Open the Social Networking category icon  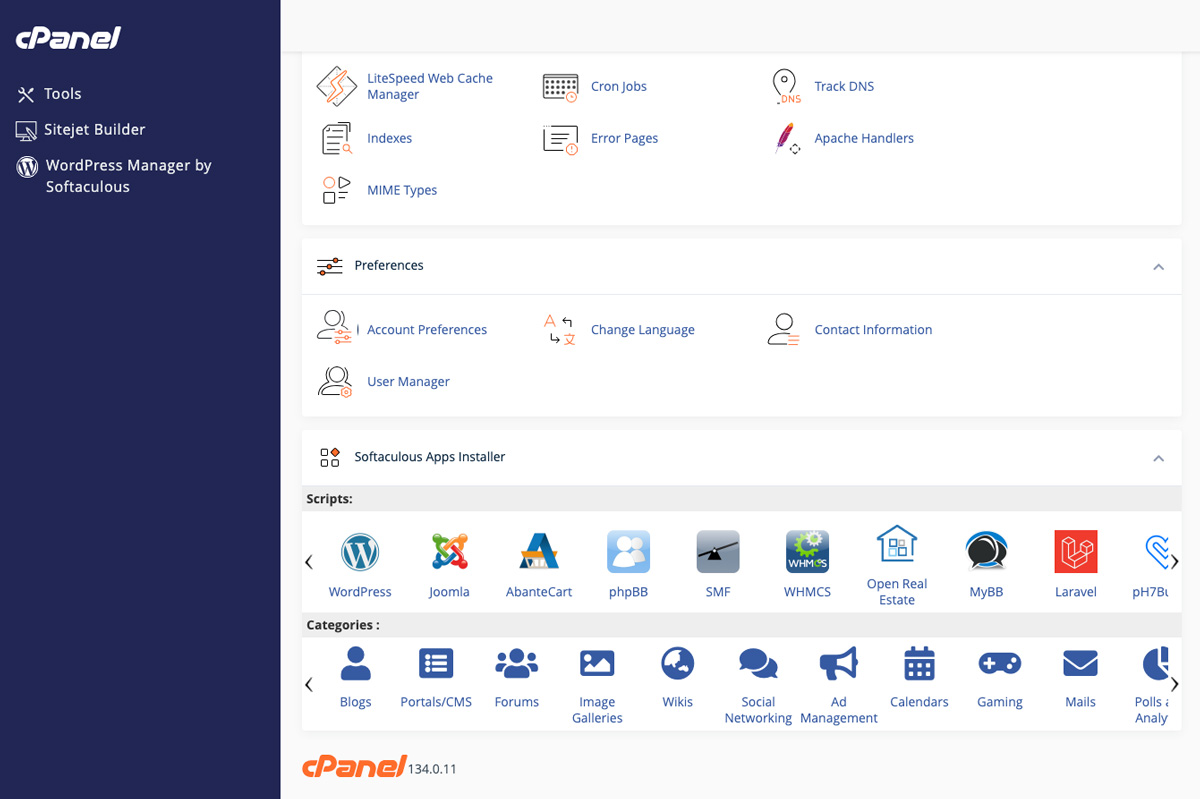coord(758,663)
